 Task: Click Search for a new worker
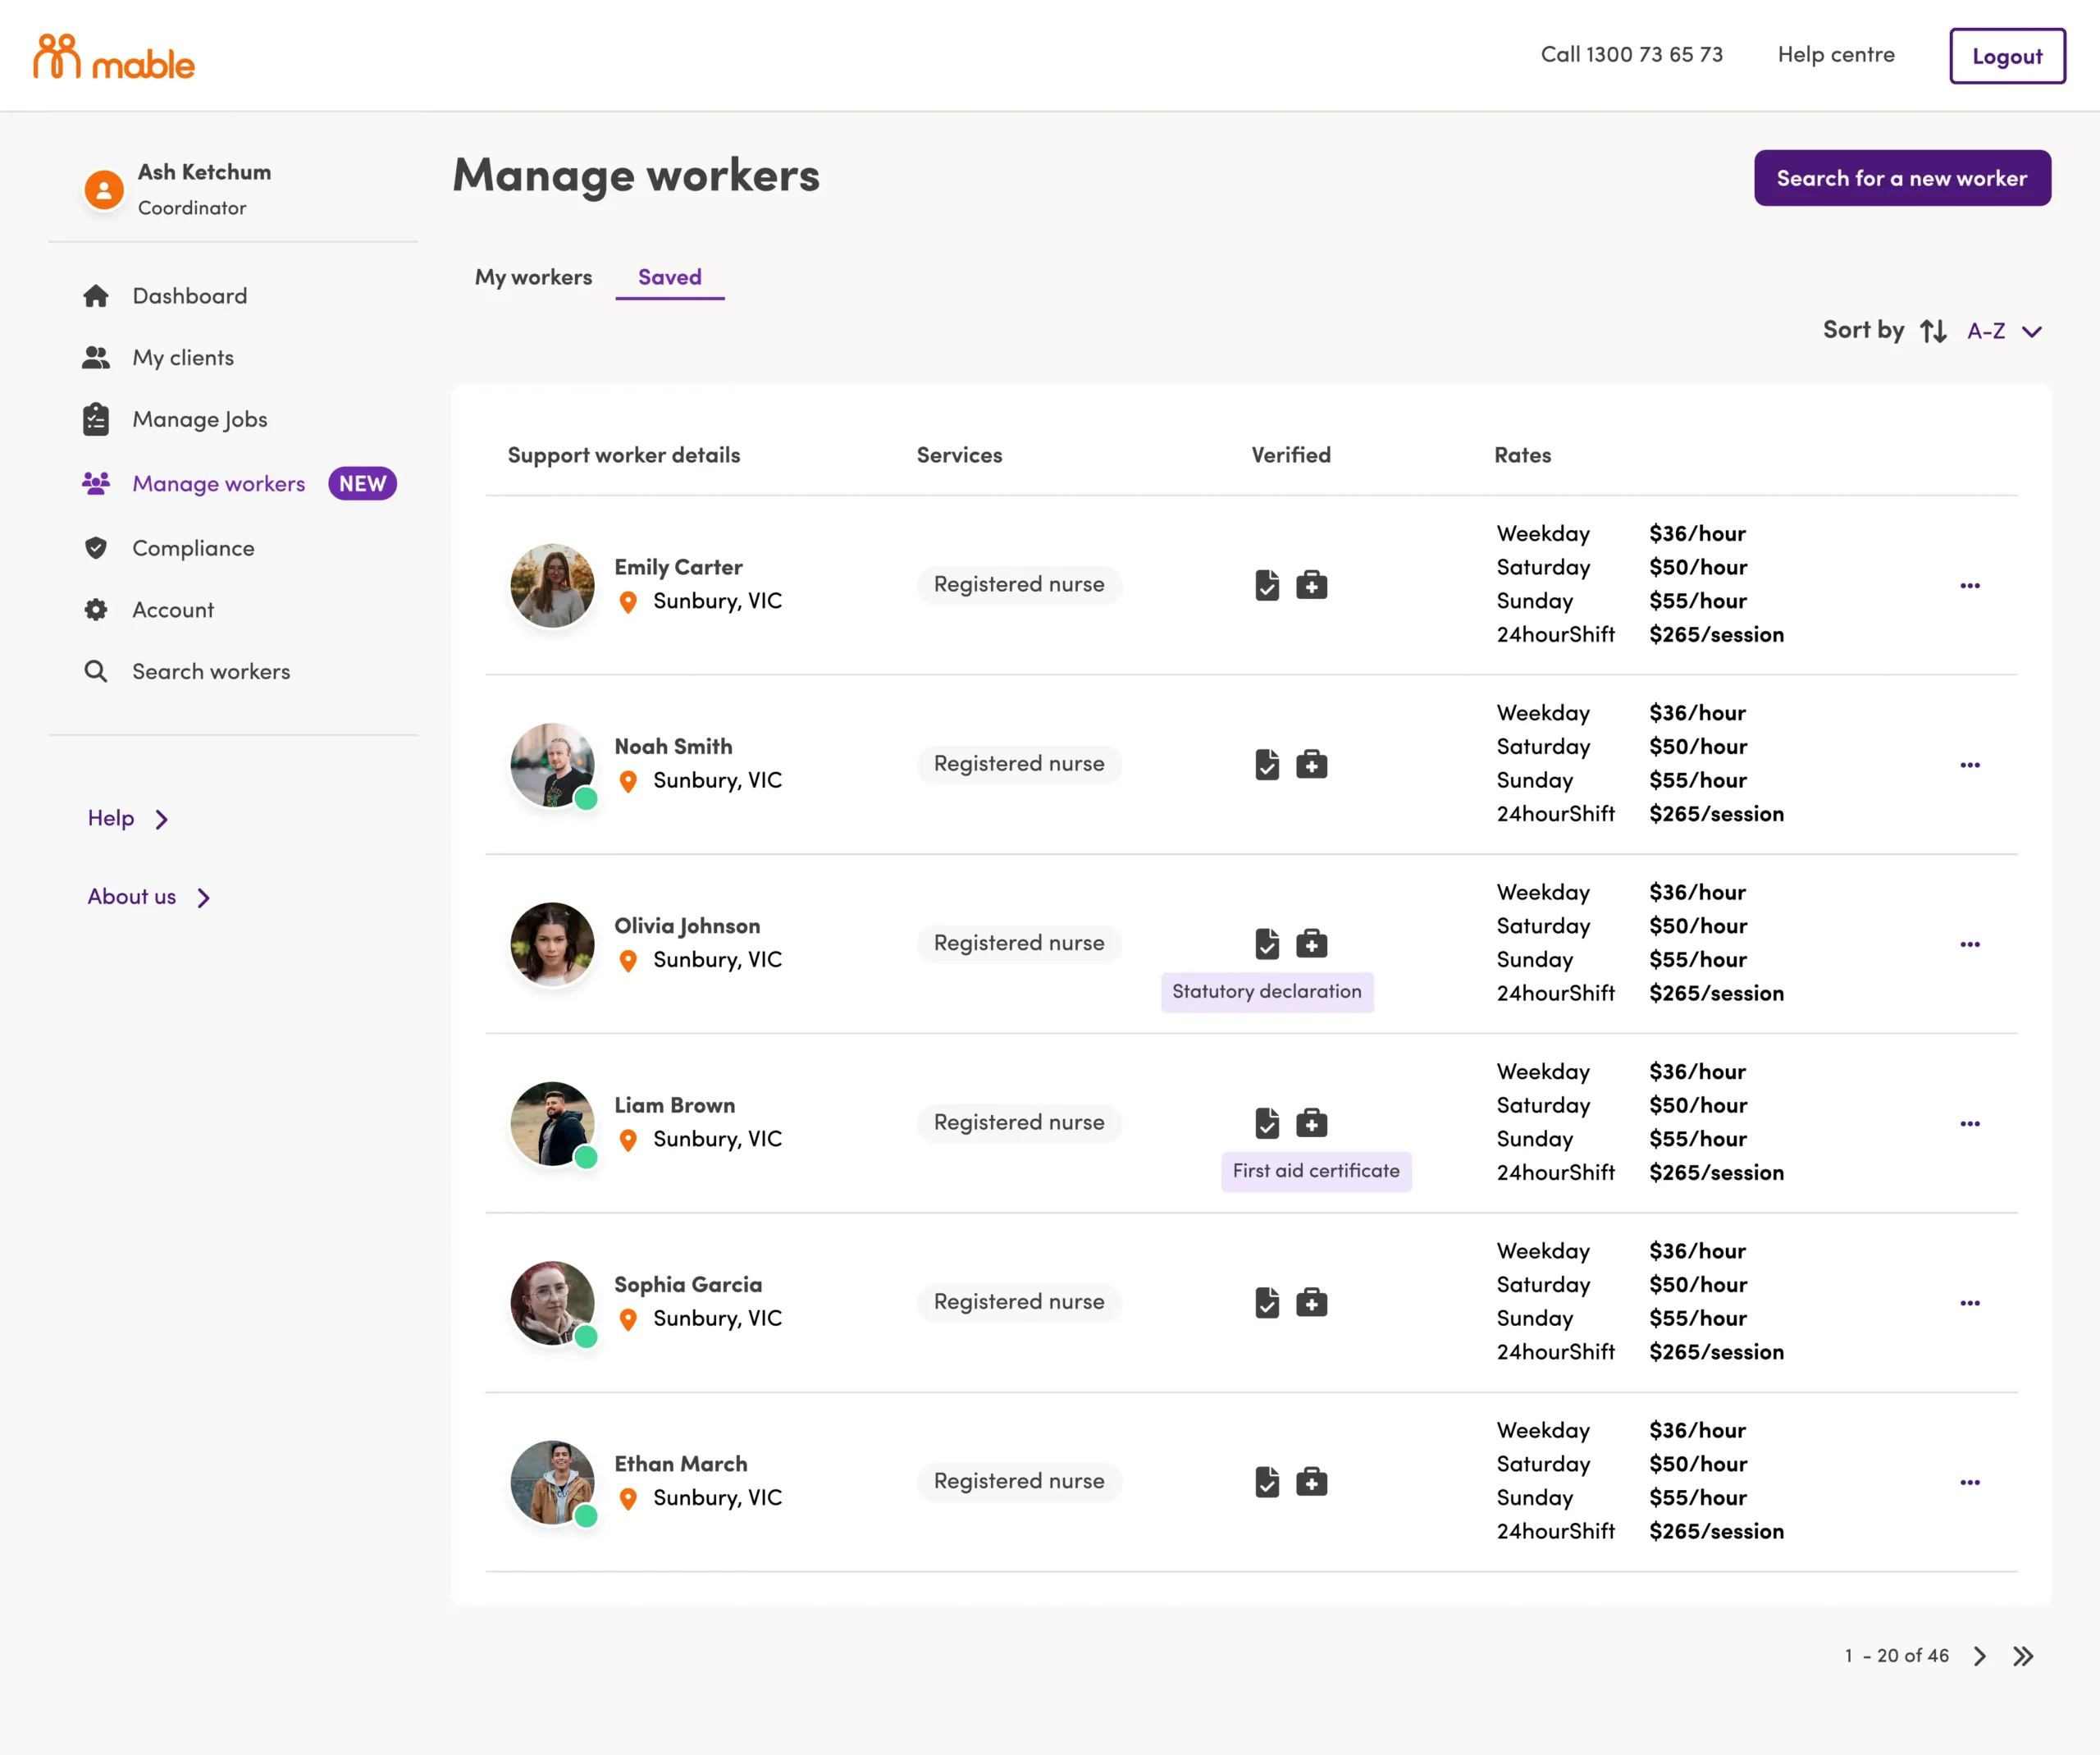[x=1902, y=178]
